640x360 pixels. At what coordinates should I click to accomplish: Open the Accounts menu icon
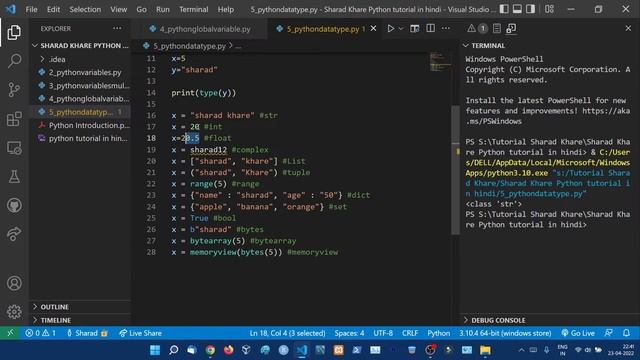pos(14,283)
